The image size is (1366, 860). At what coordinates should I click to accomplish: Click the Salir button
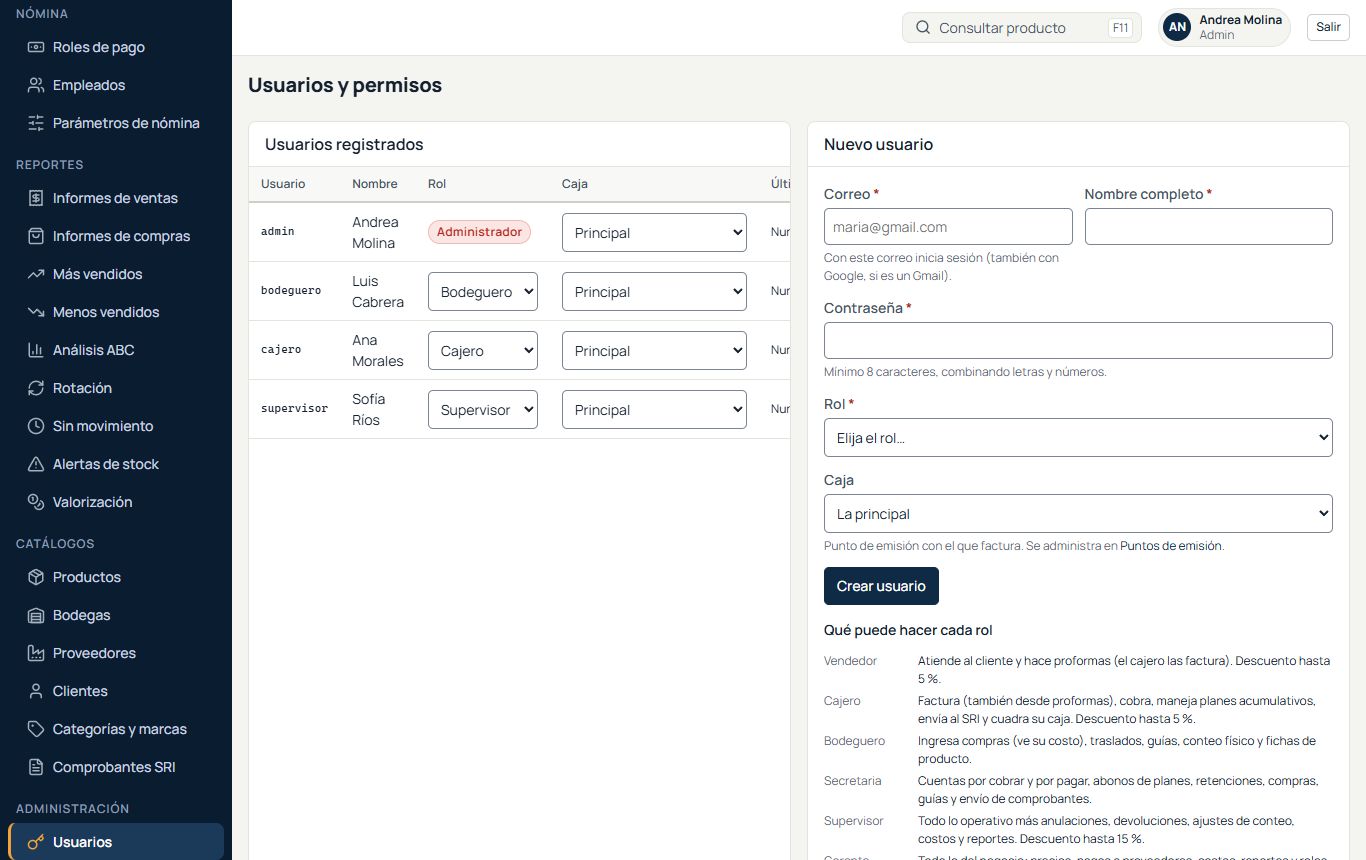coord(1328,27)
